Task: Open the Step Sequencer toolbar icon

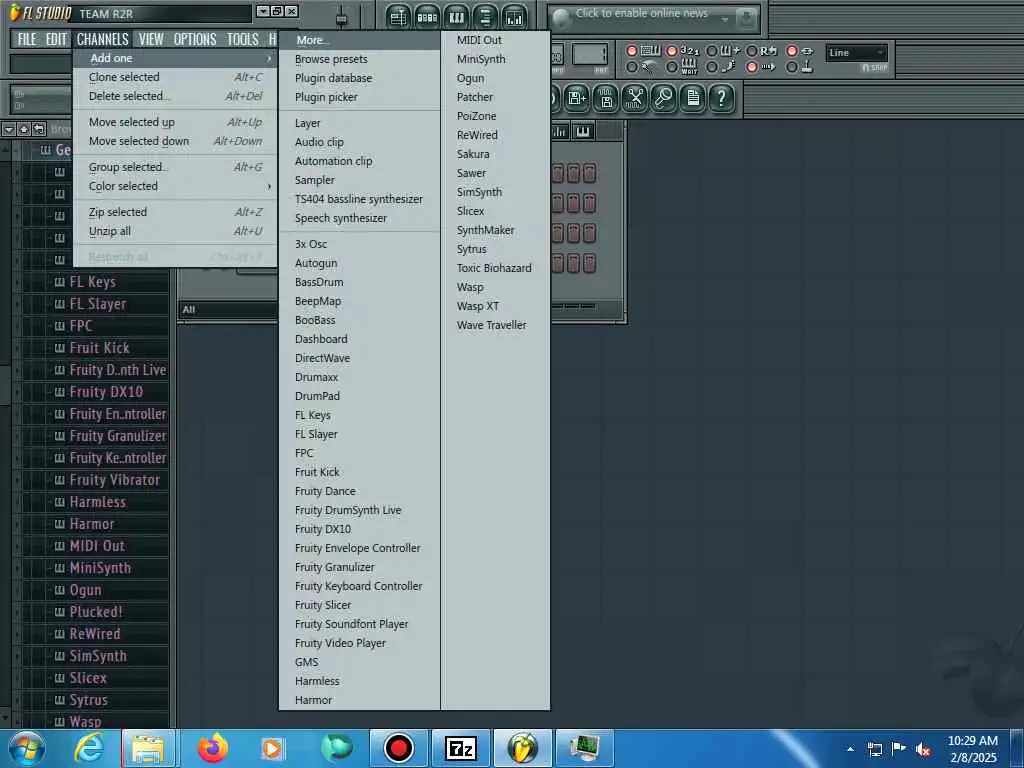Action: 427,17
